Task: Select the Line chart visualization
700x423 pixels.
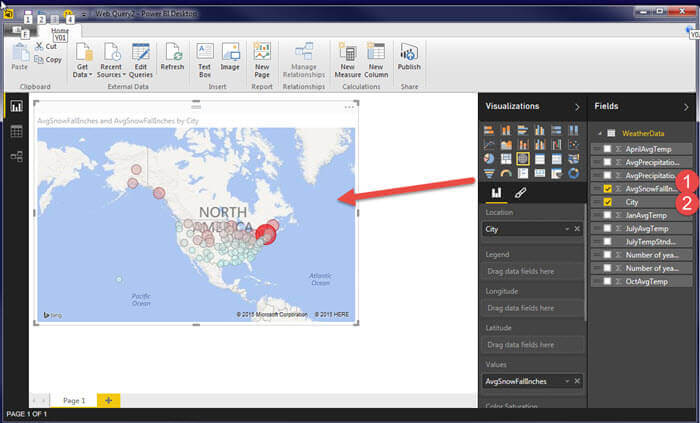Action: click(489, 145)
